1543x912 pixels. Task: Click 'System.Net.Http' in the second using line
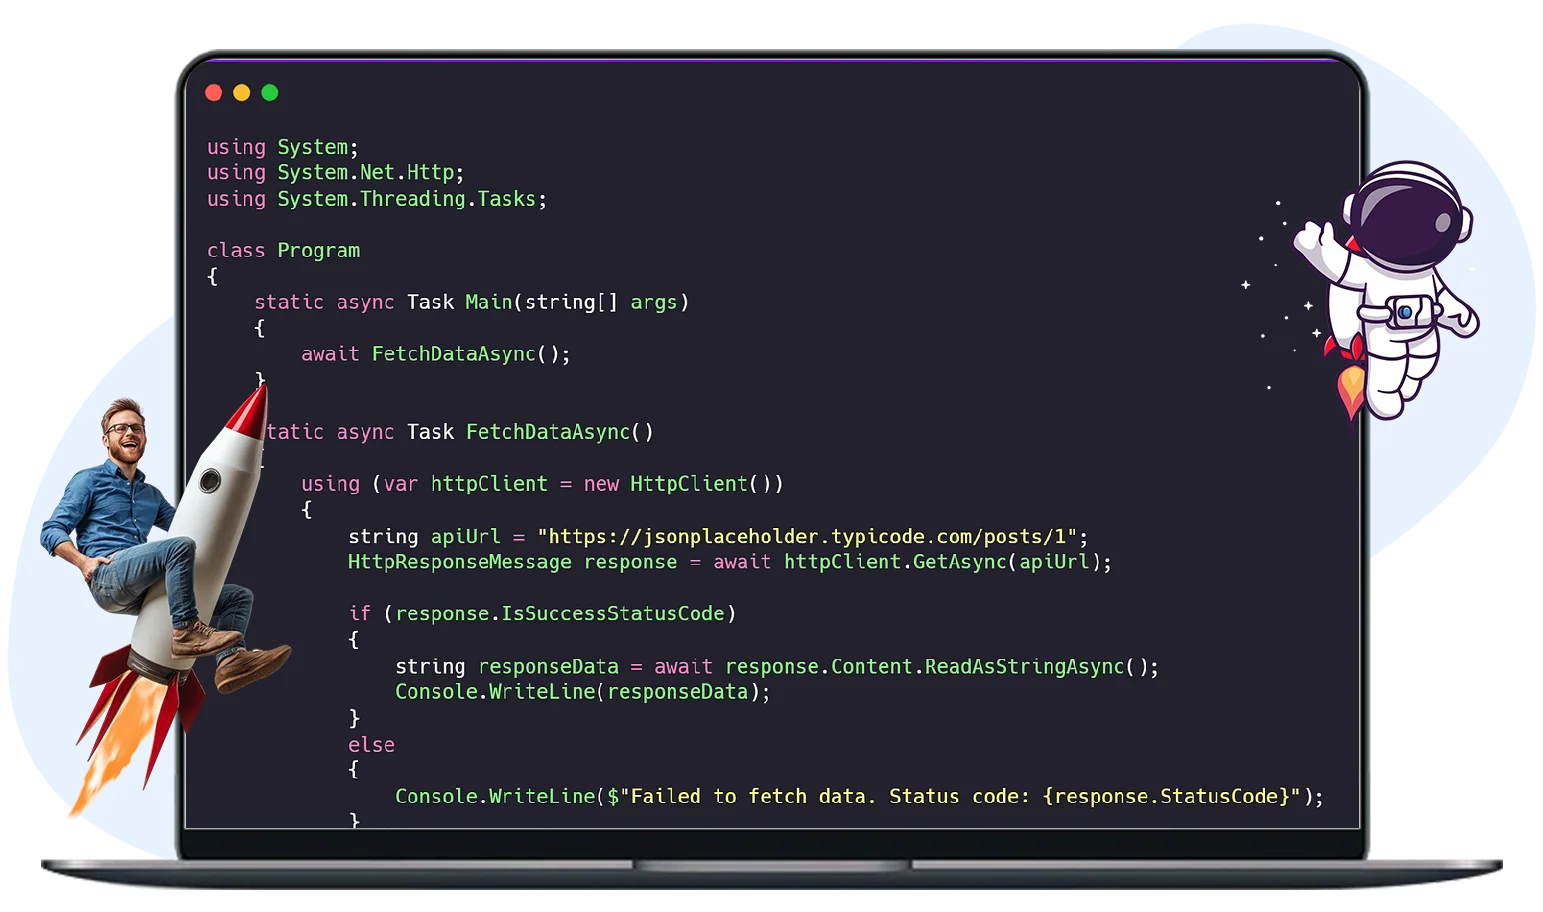[365, 173]
